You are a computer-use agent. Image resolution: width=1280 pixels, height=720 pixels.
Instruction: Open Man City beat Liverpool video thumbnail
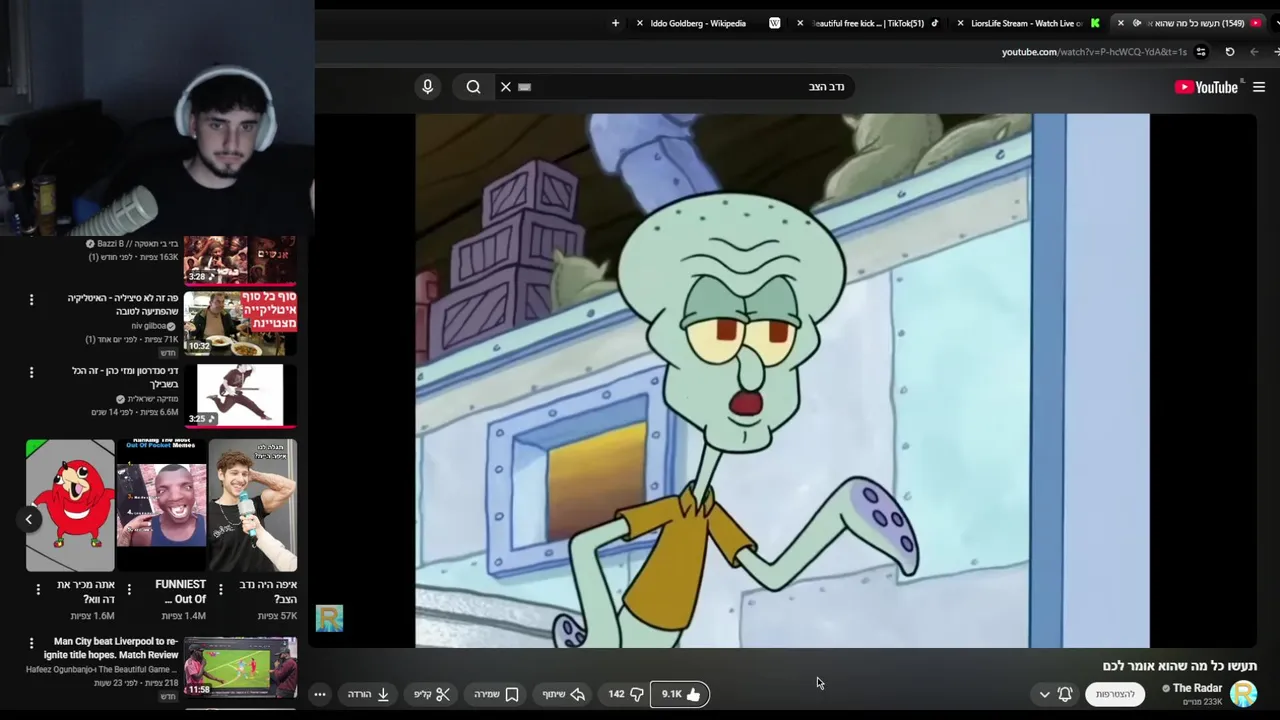point(240,667)
